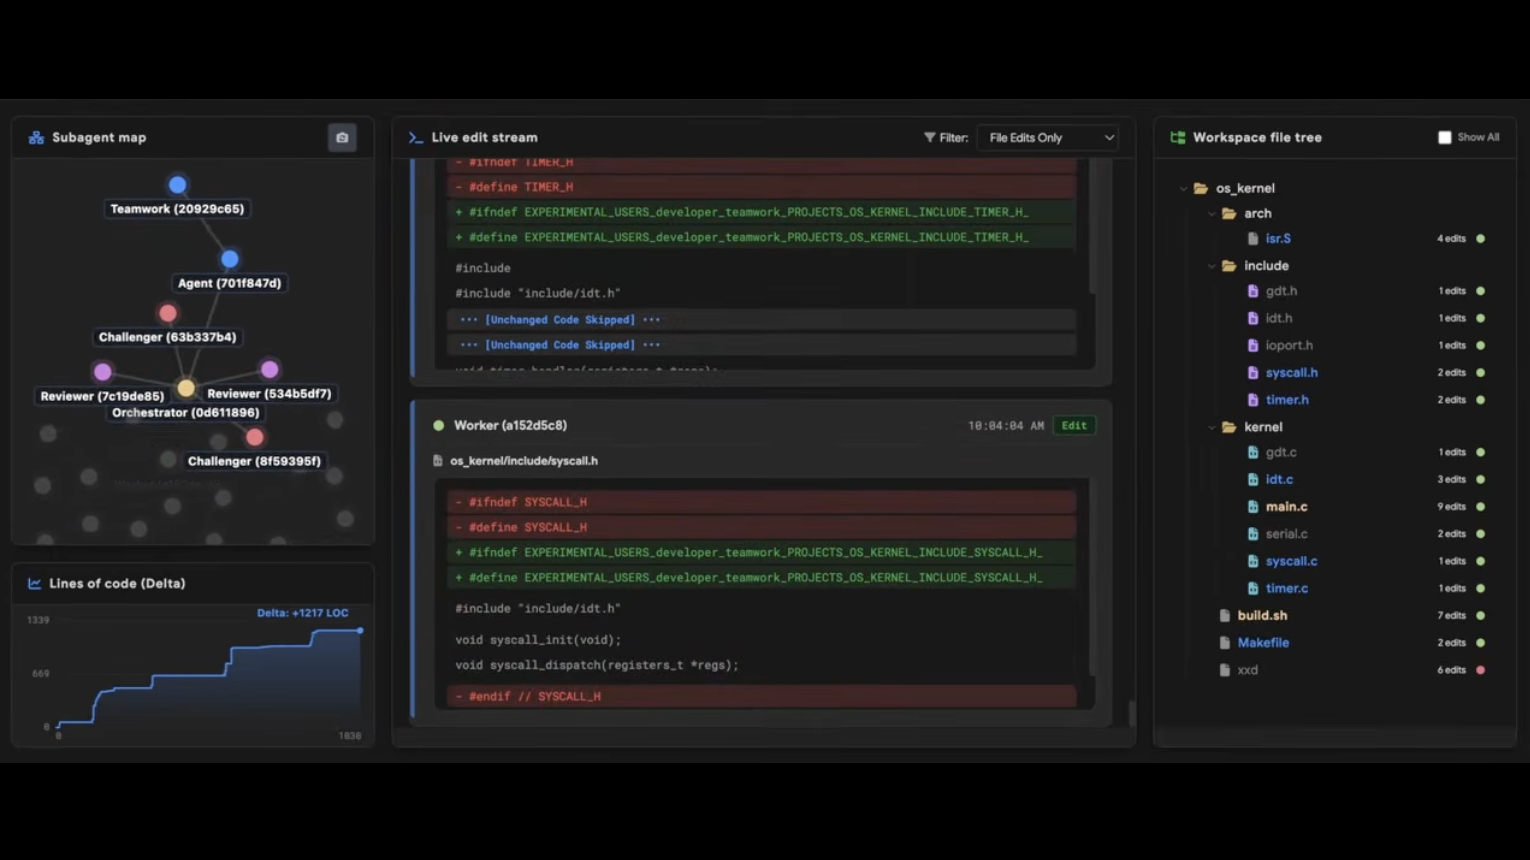Collapse the arch folder chevron

pyautogui.click(x=1211, y=214)
